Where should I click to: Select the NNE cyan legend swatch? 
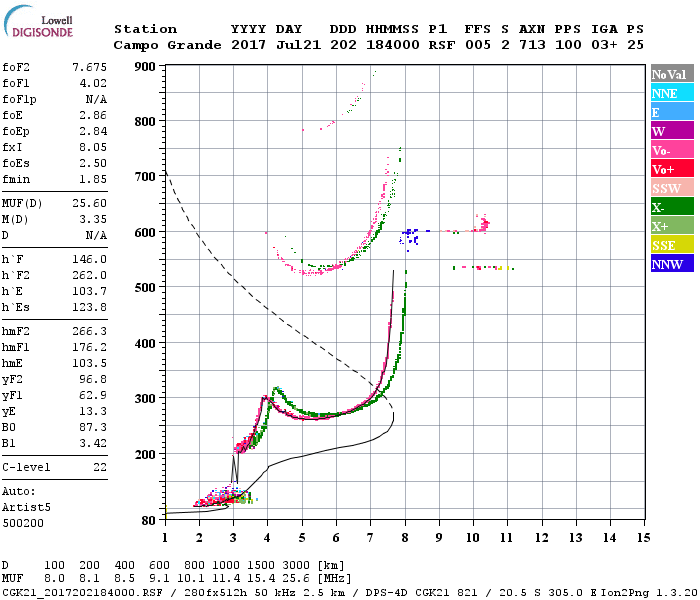click(x=672, y=93)
